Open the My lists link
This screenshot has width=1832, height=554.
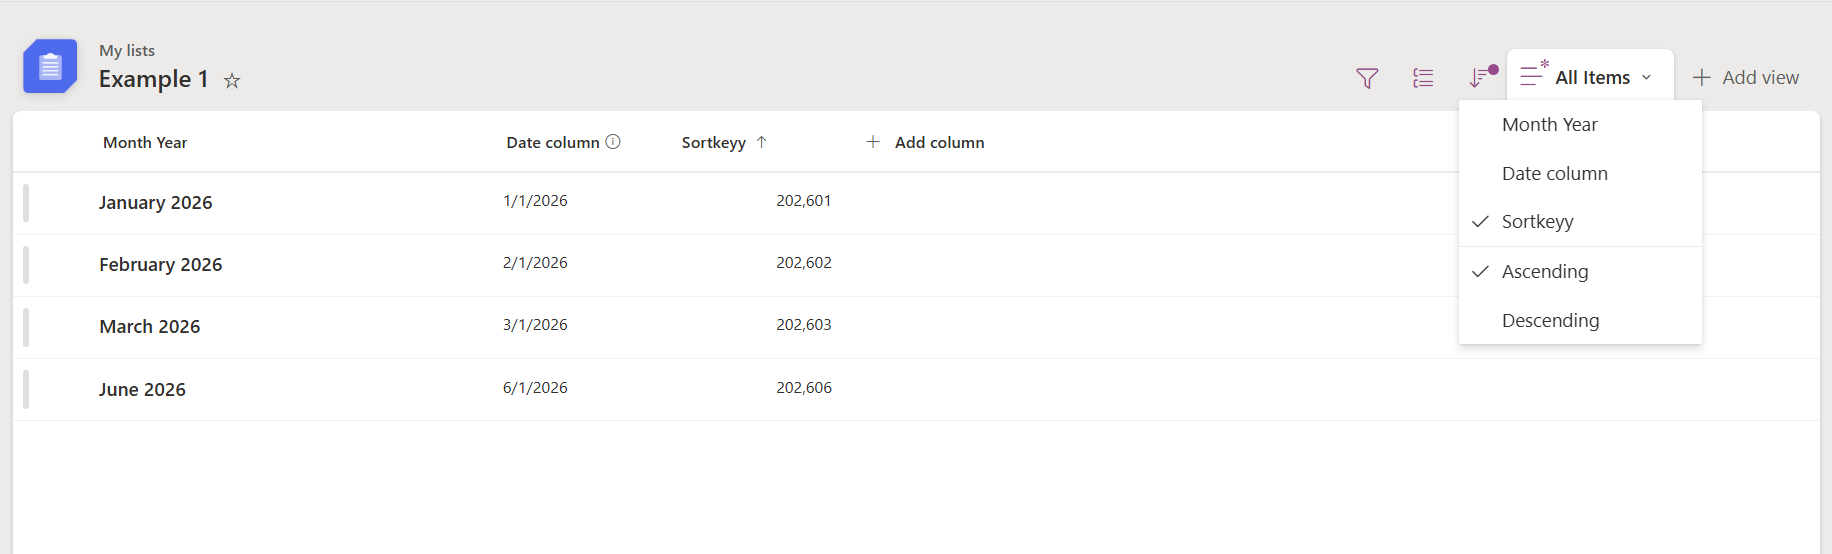click(127, 50)
